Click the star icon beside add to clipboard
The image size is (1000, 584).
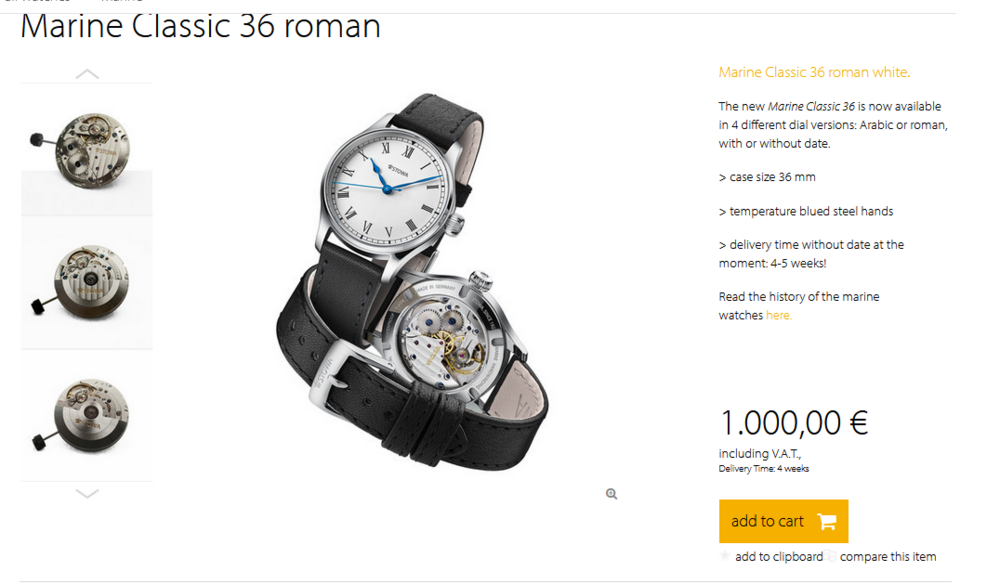725,556
